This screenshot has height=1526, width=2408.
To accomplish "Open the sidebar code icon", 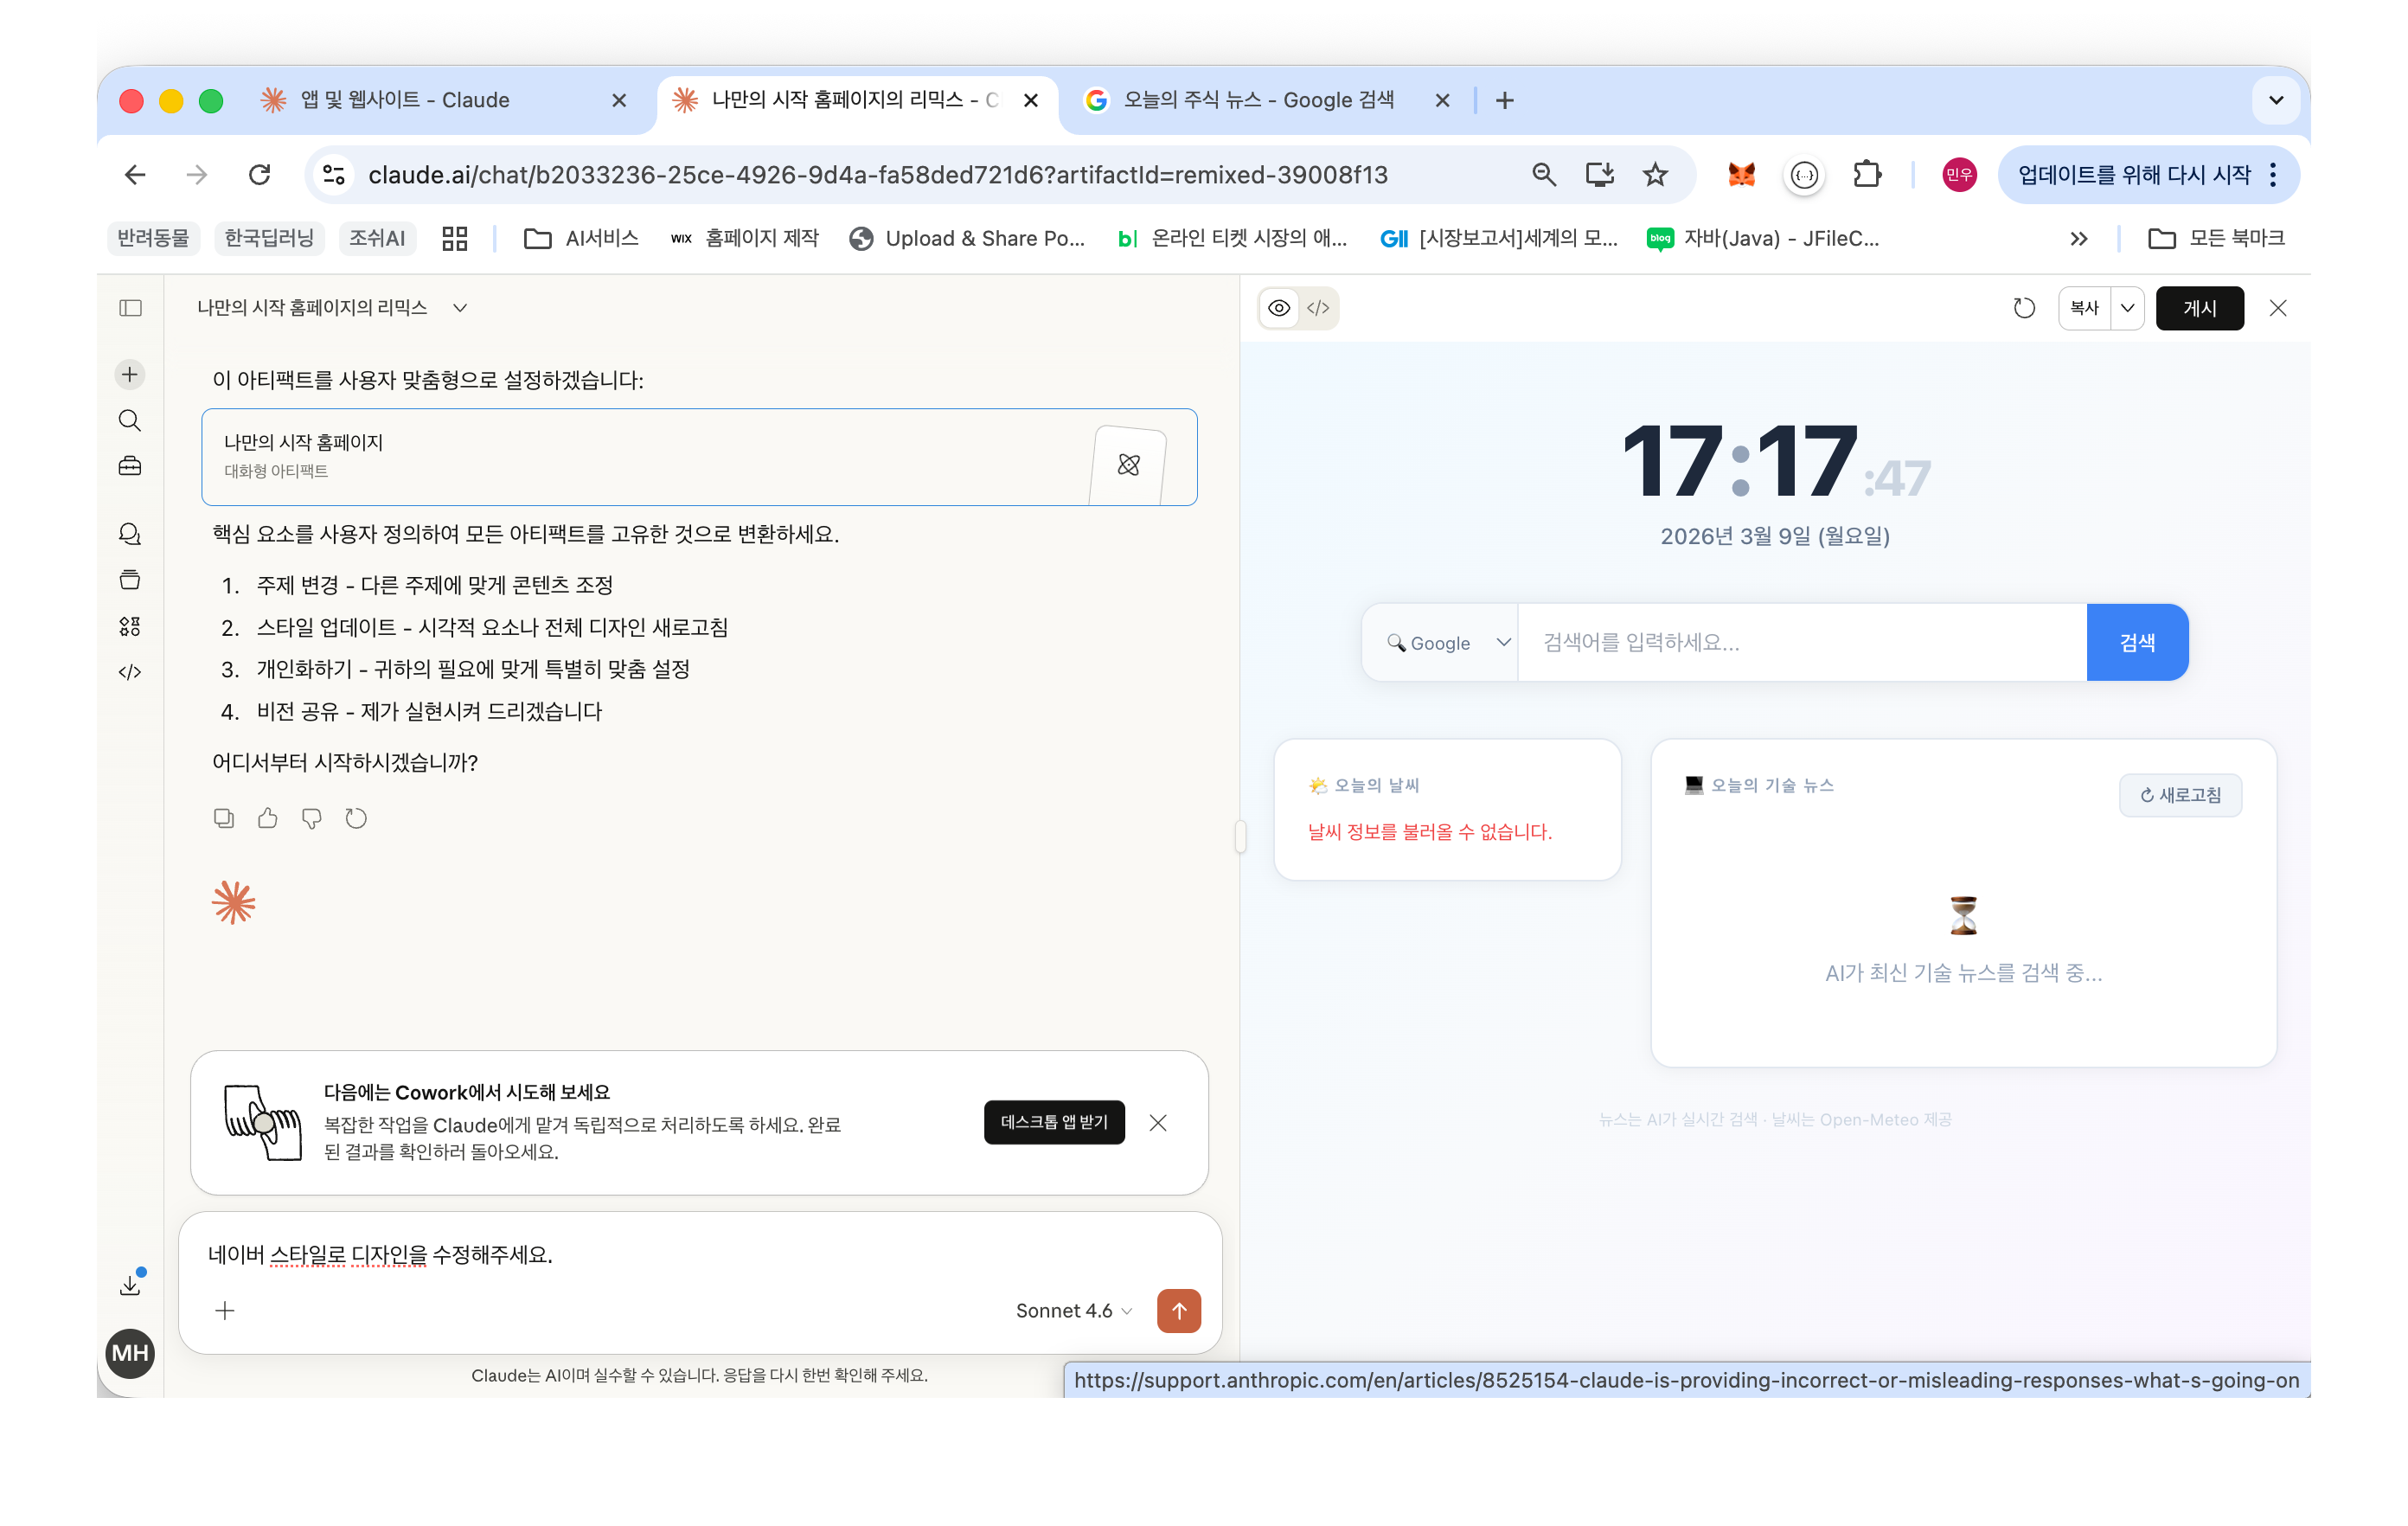I will 129,672.
